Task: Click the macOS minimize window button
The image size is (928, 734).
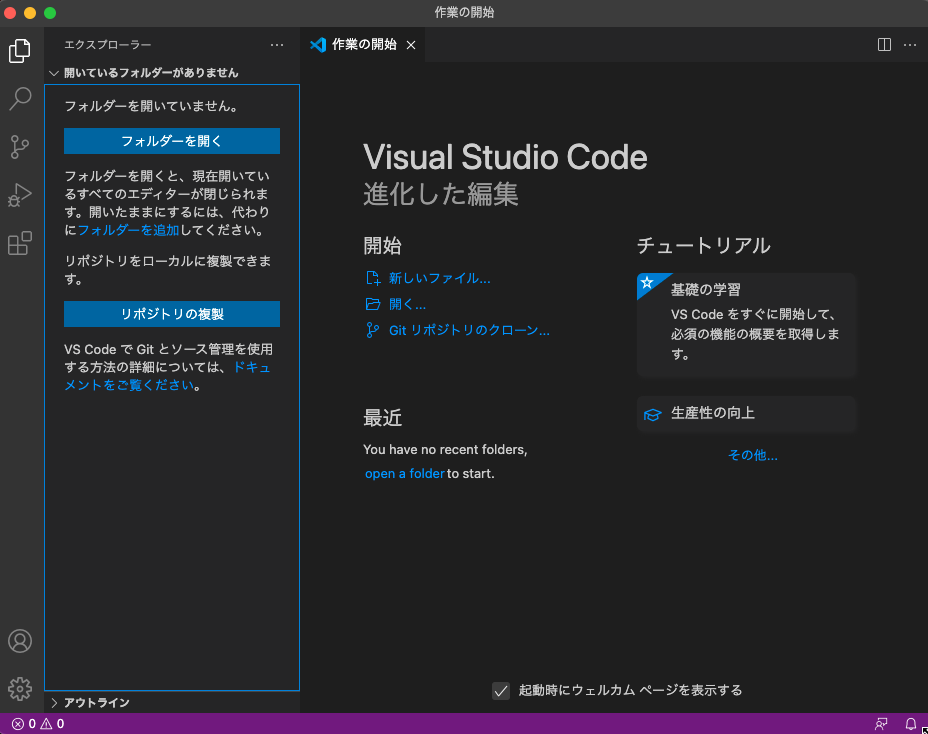Action: point(30,12)
